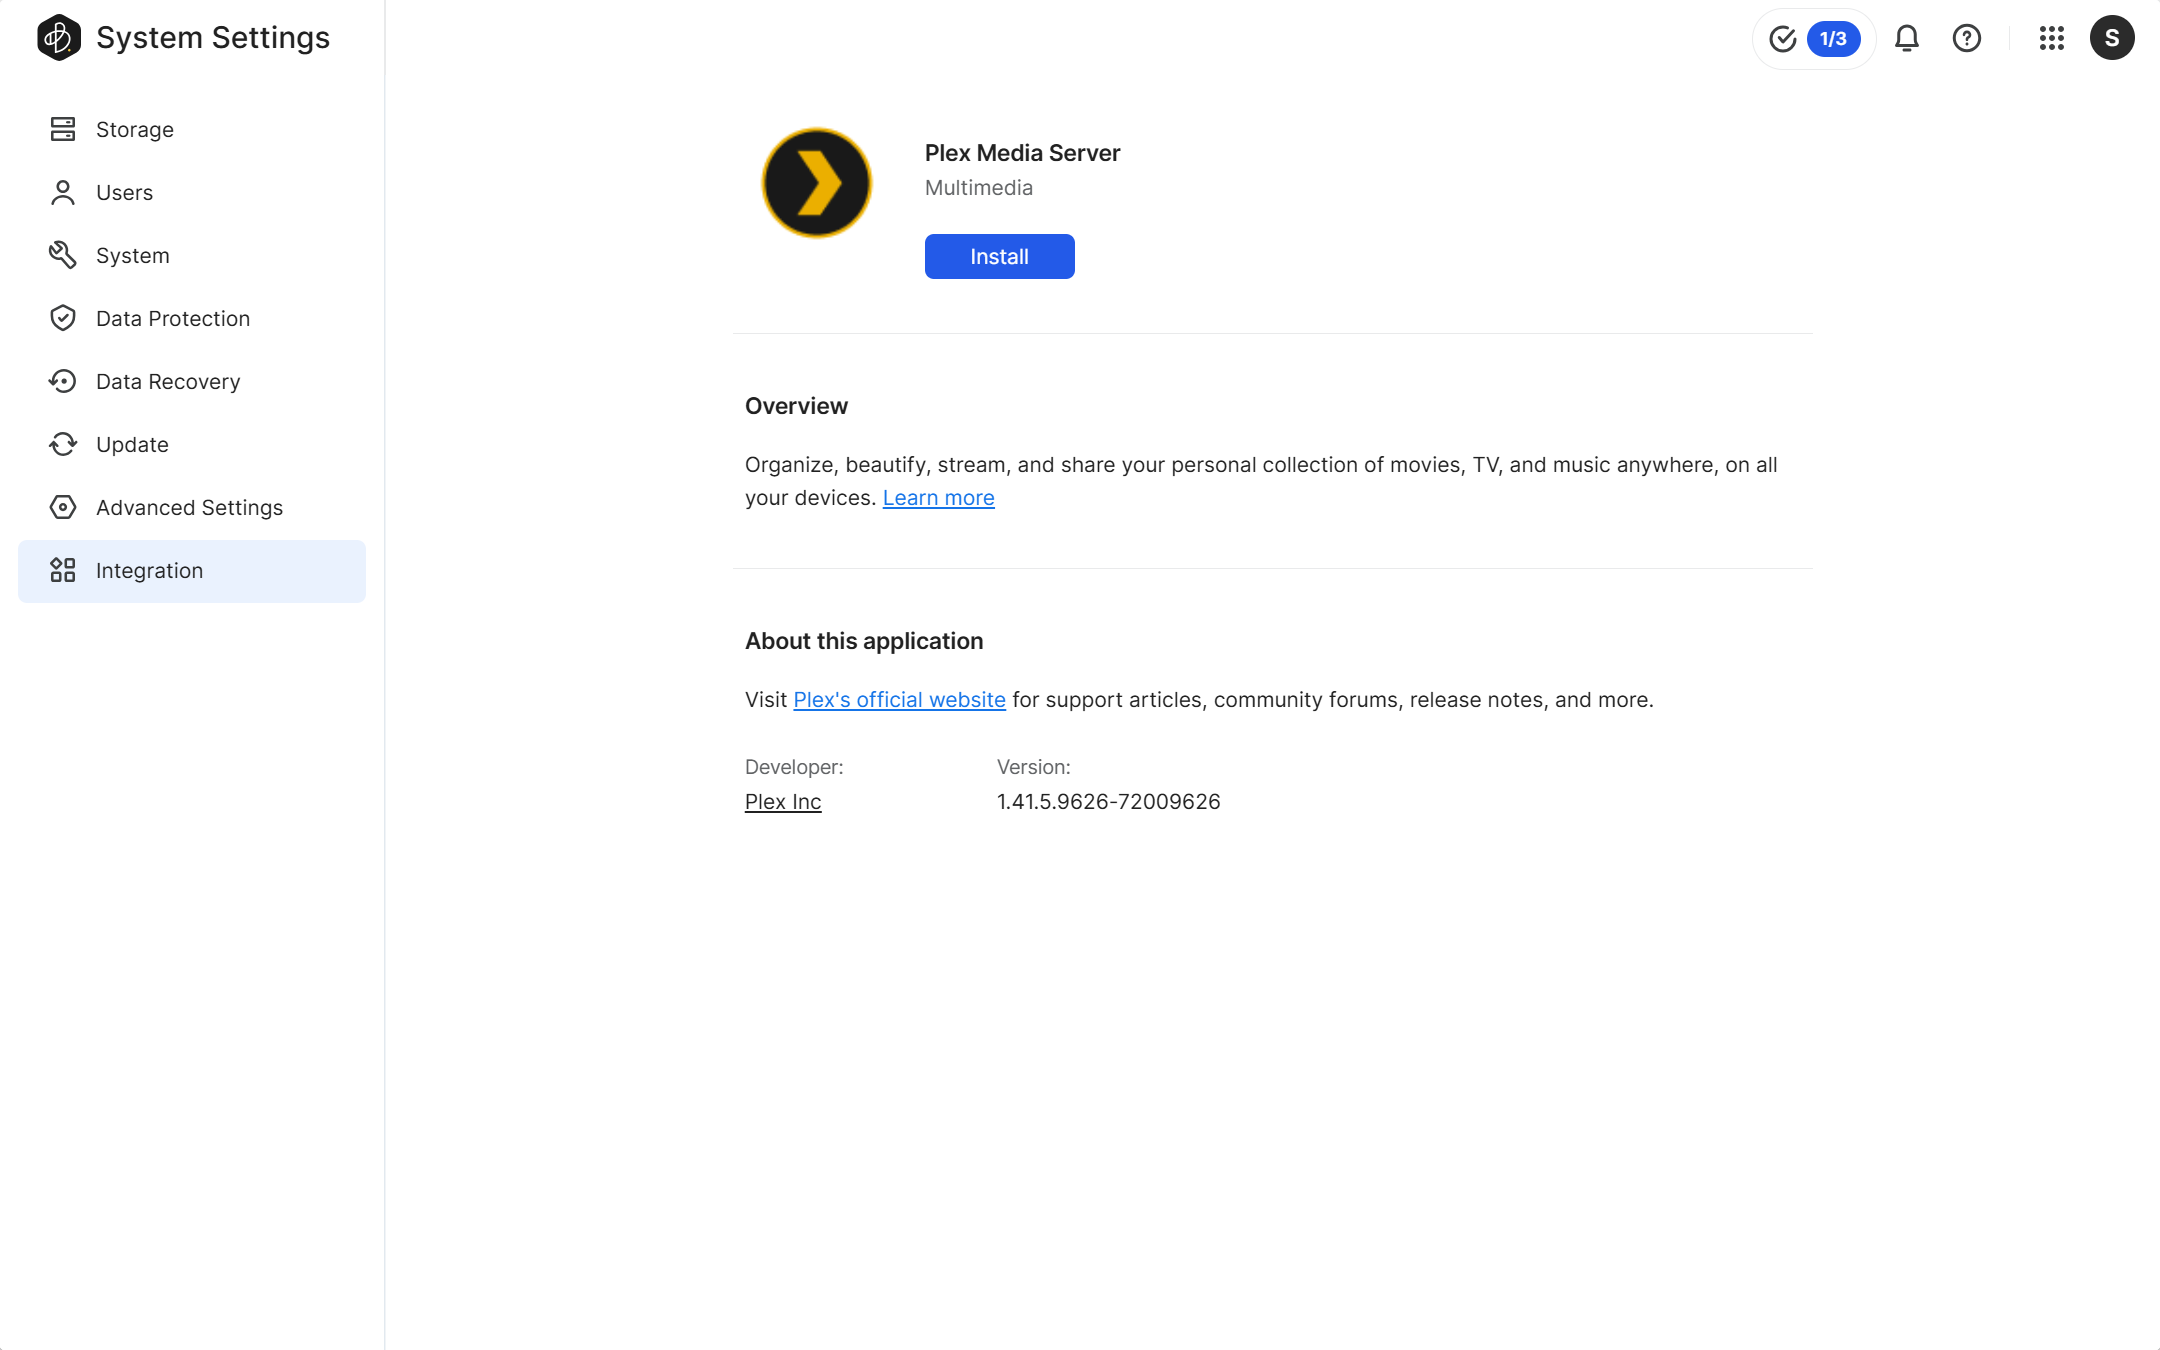The height and width of the screenshot is (1350, 2160).
Task: Open the Storage section
Action: 134,129
